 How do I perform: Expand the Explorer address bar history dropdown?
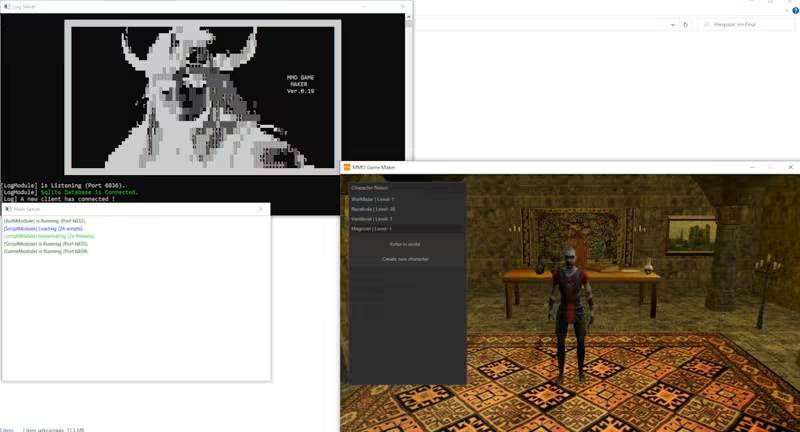coord(673,24)
